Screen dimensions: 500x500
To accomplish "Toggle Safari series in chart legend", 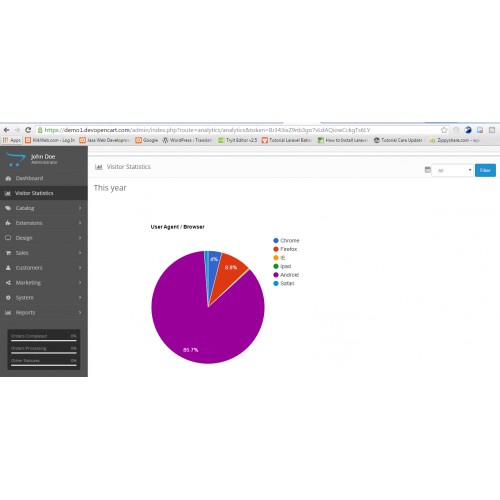I will pos(284,283).
